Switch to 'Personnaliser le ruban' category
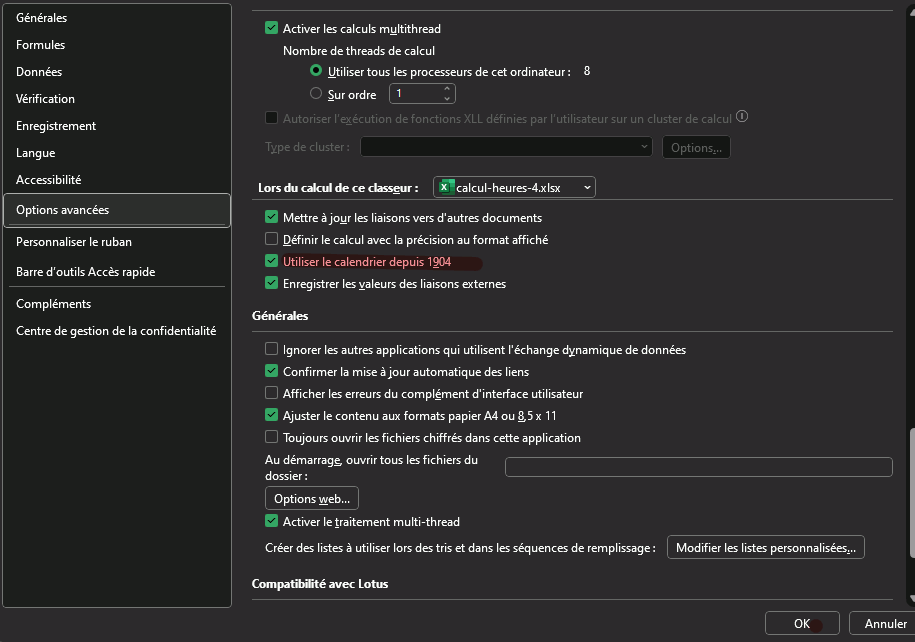This screenshot has width=915, height=642. (74, 242)
